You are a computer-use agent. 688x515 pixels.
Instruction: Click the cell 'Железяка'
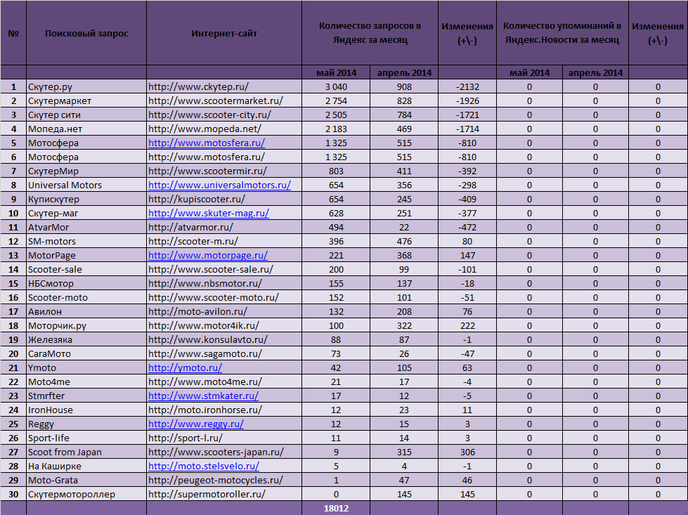[x=86, y=340]
